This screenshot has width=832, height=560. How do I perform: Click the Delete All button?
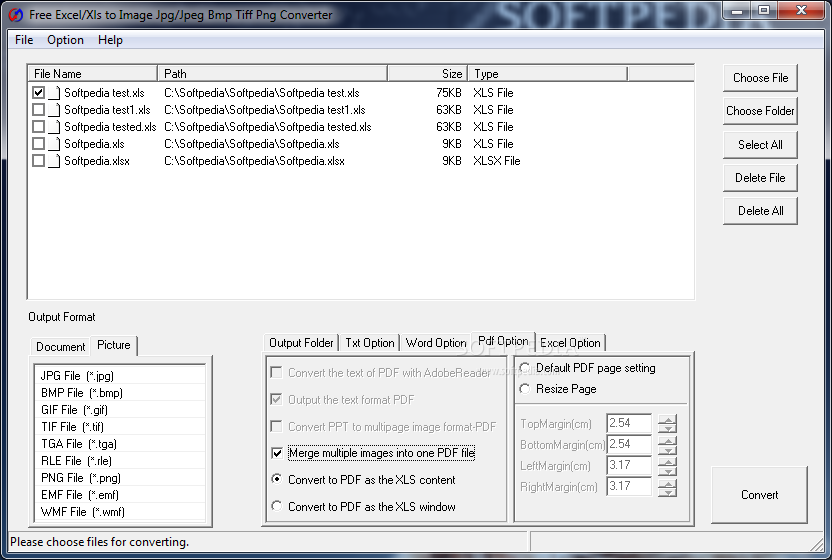coord(760,211)
